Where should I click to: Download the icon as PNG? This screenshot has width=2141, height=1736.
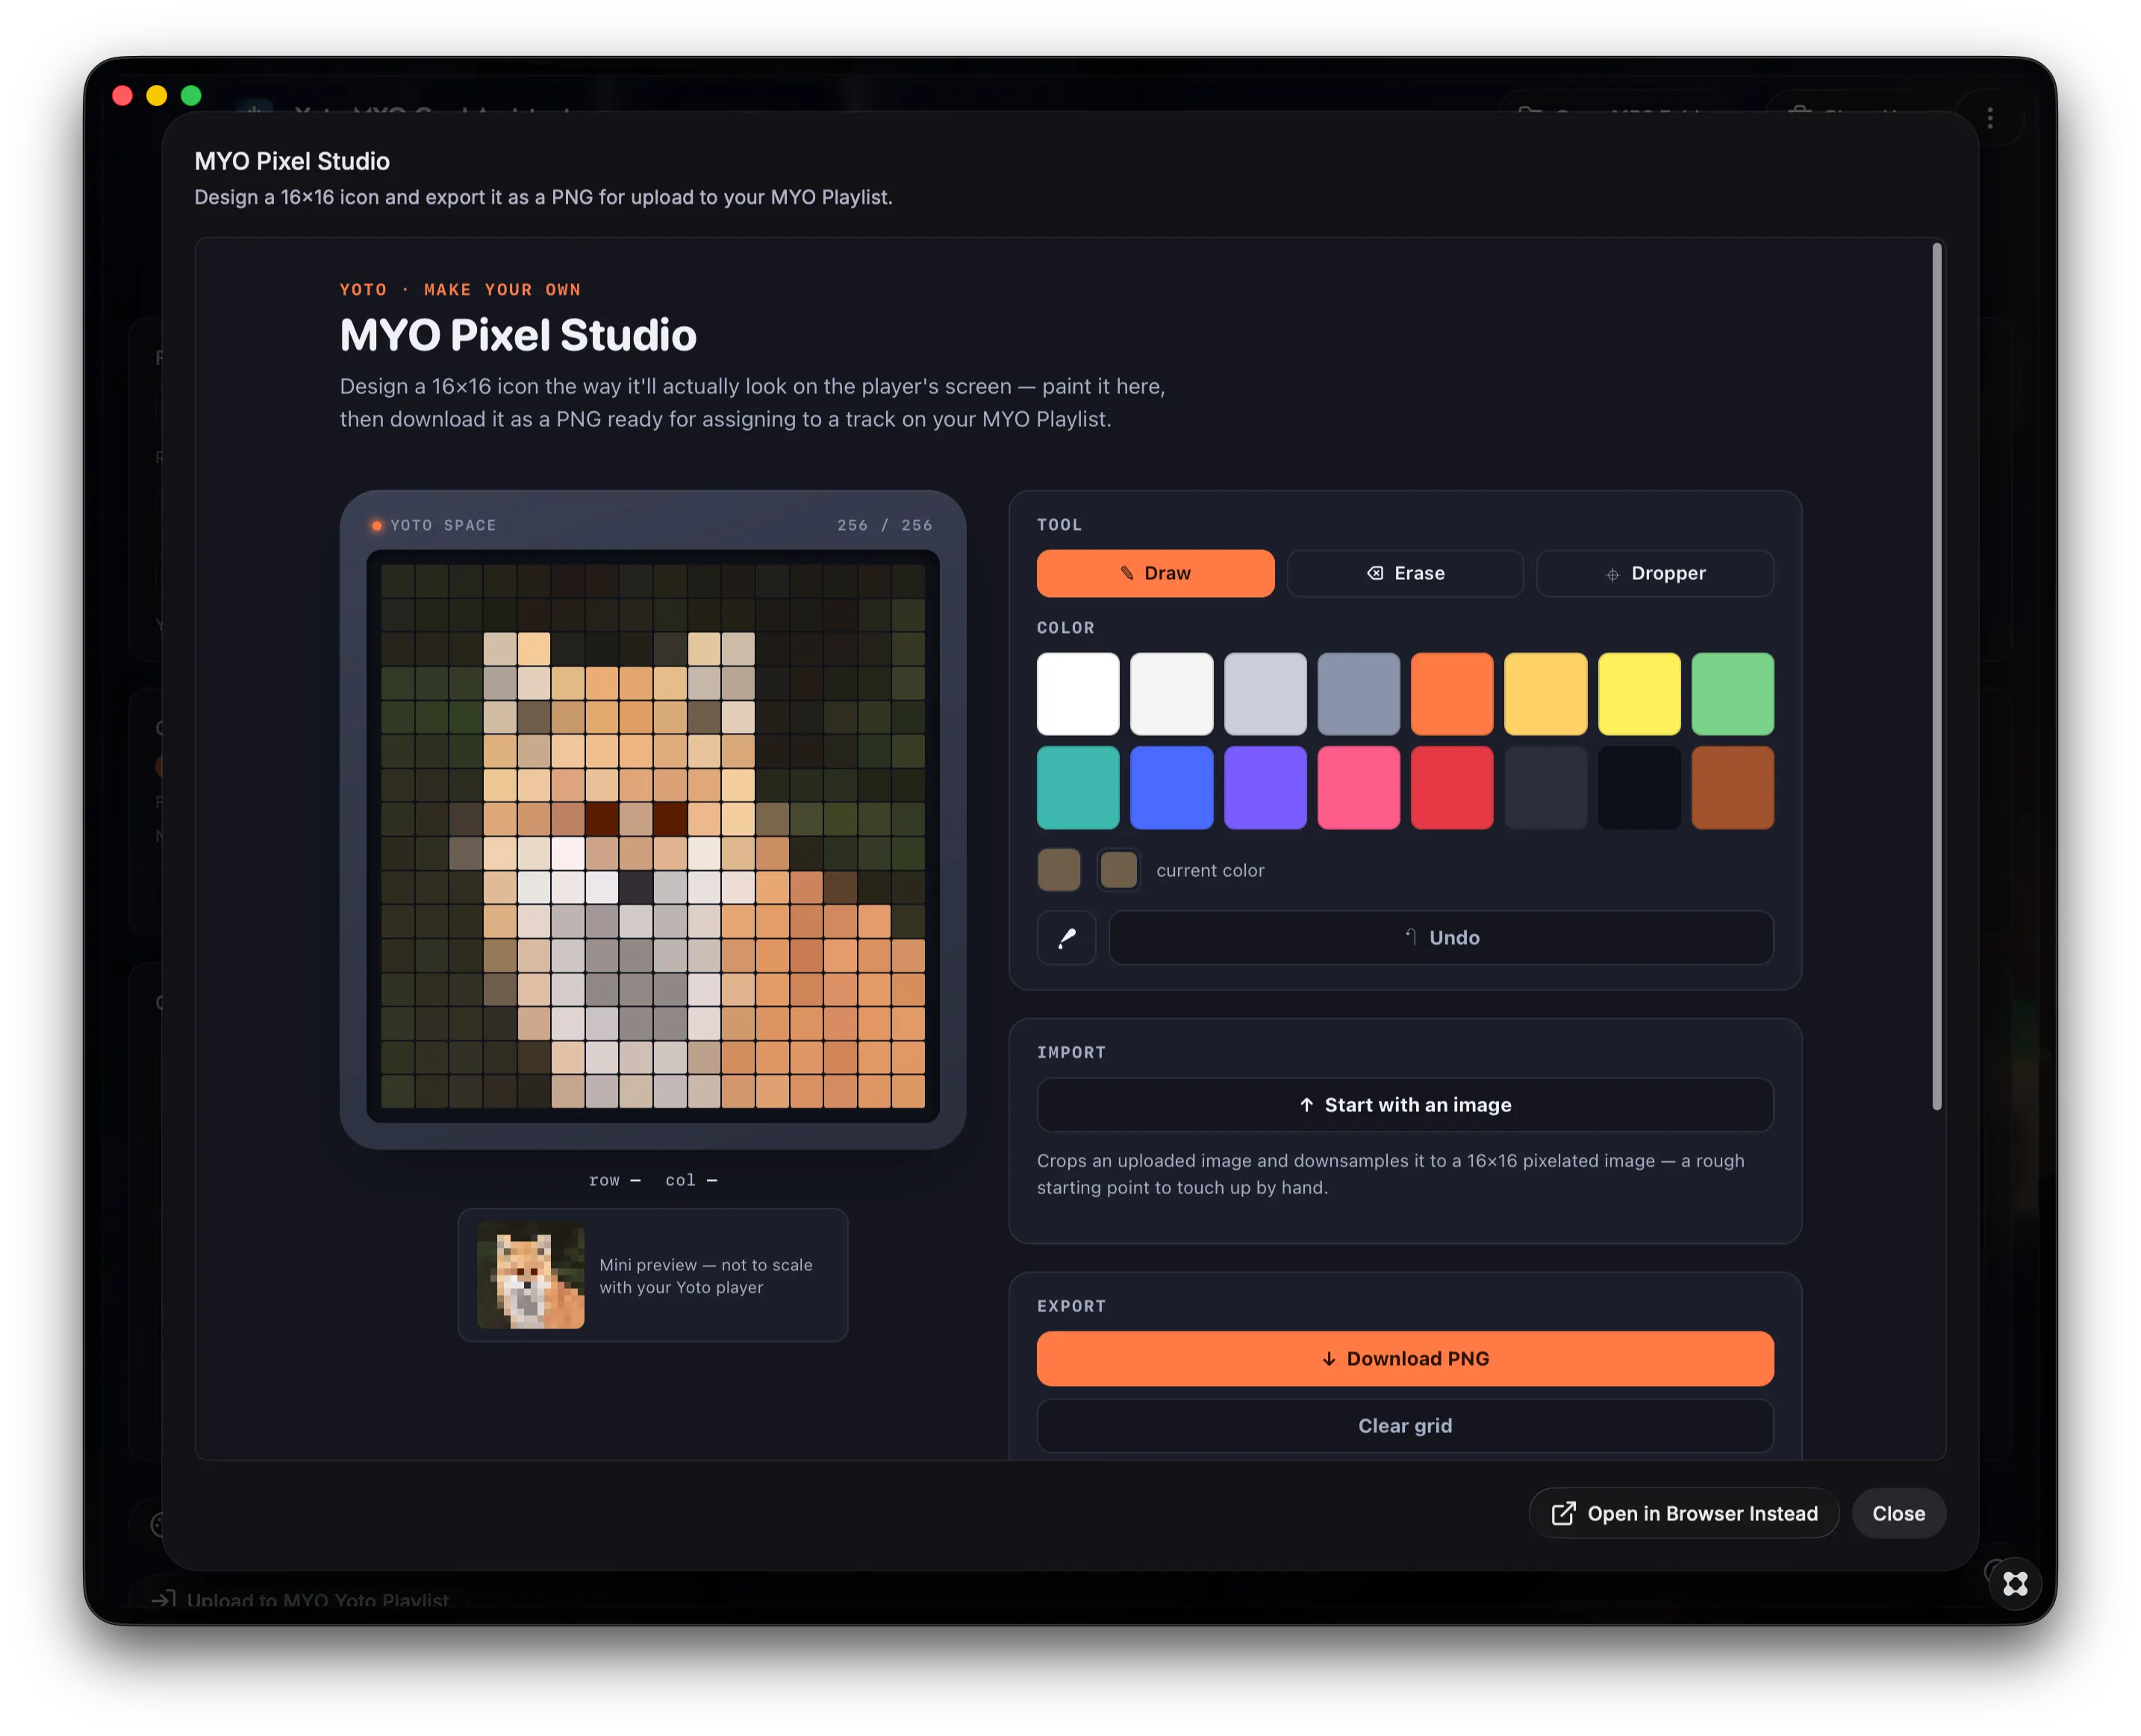click(1405, 1358)
